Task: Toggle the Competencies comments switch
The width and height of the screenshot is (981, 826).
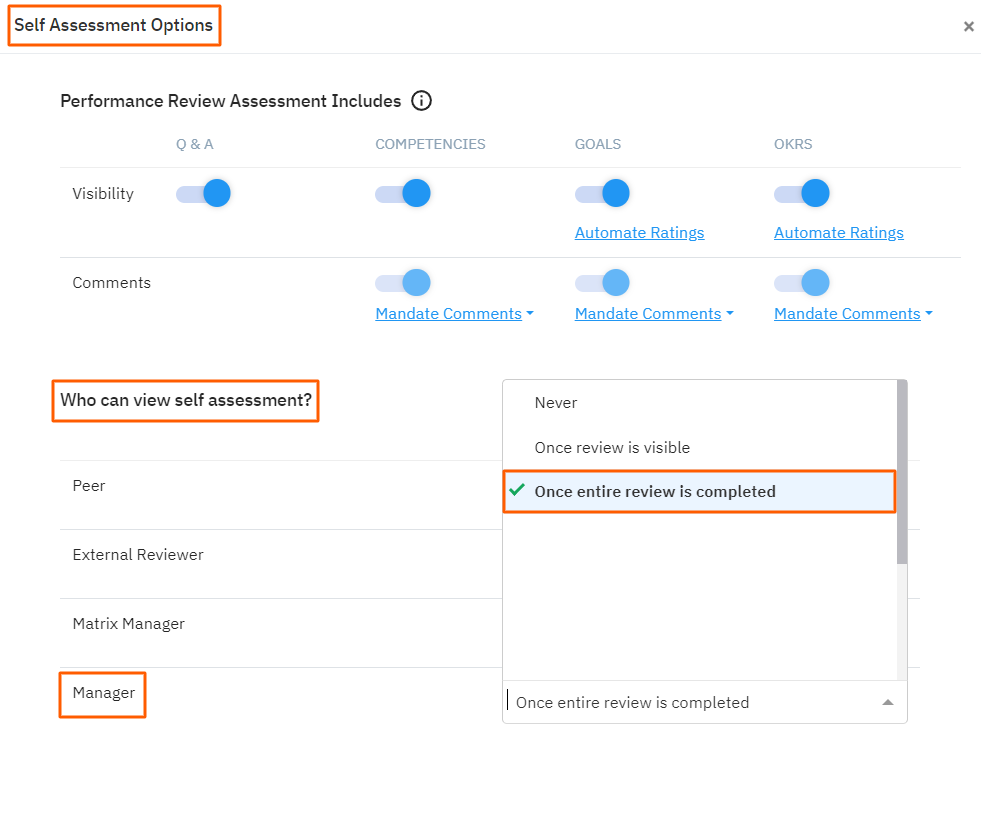Action: tap(403, 282)
